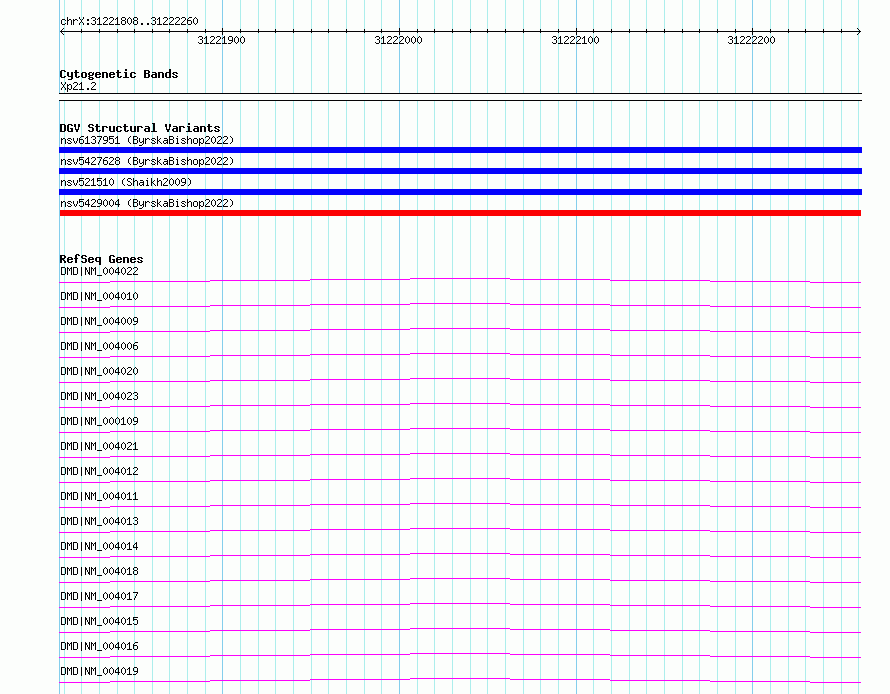
Task: Select transcript DMD|NM_004009
Action: (x=99, y=321)
